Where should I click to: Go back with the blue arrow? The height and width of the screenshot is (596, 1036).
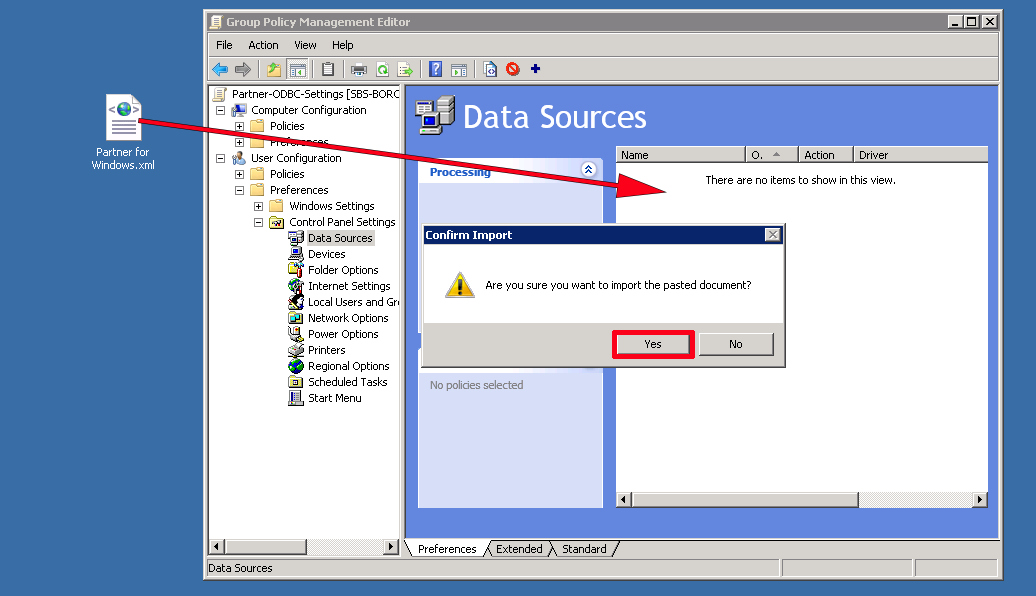pos(220,69)
